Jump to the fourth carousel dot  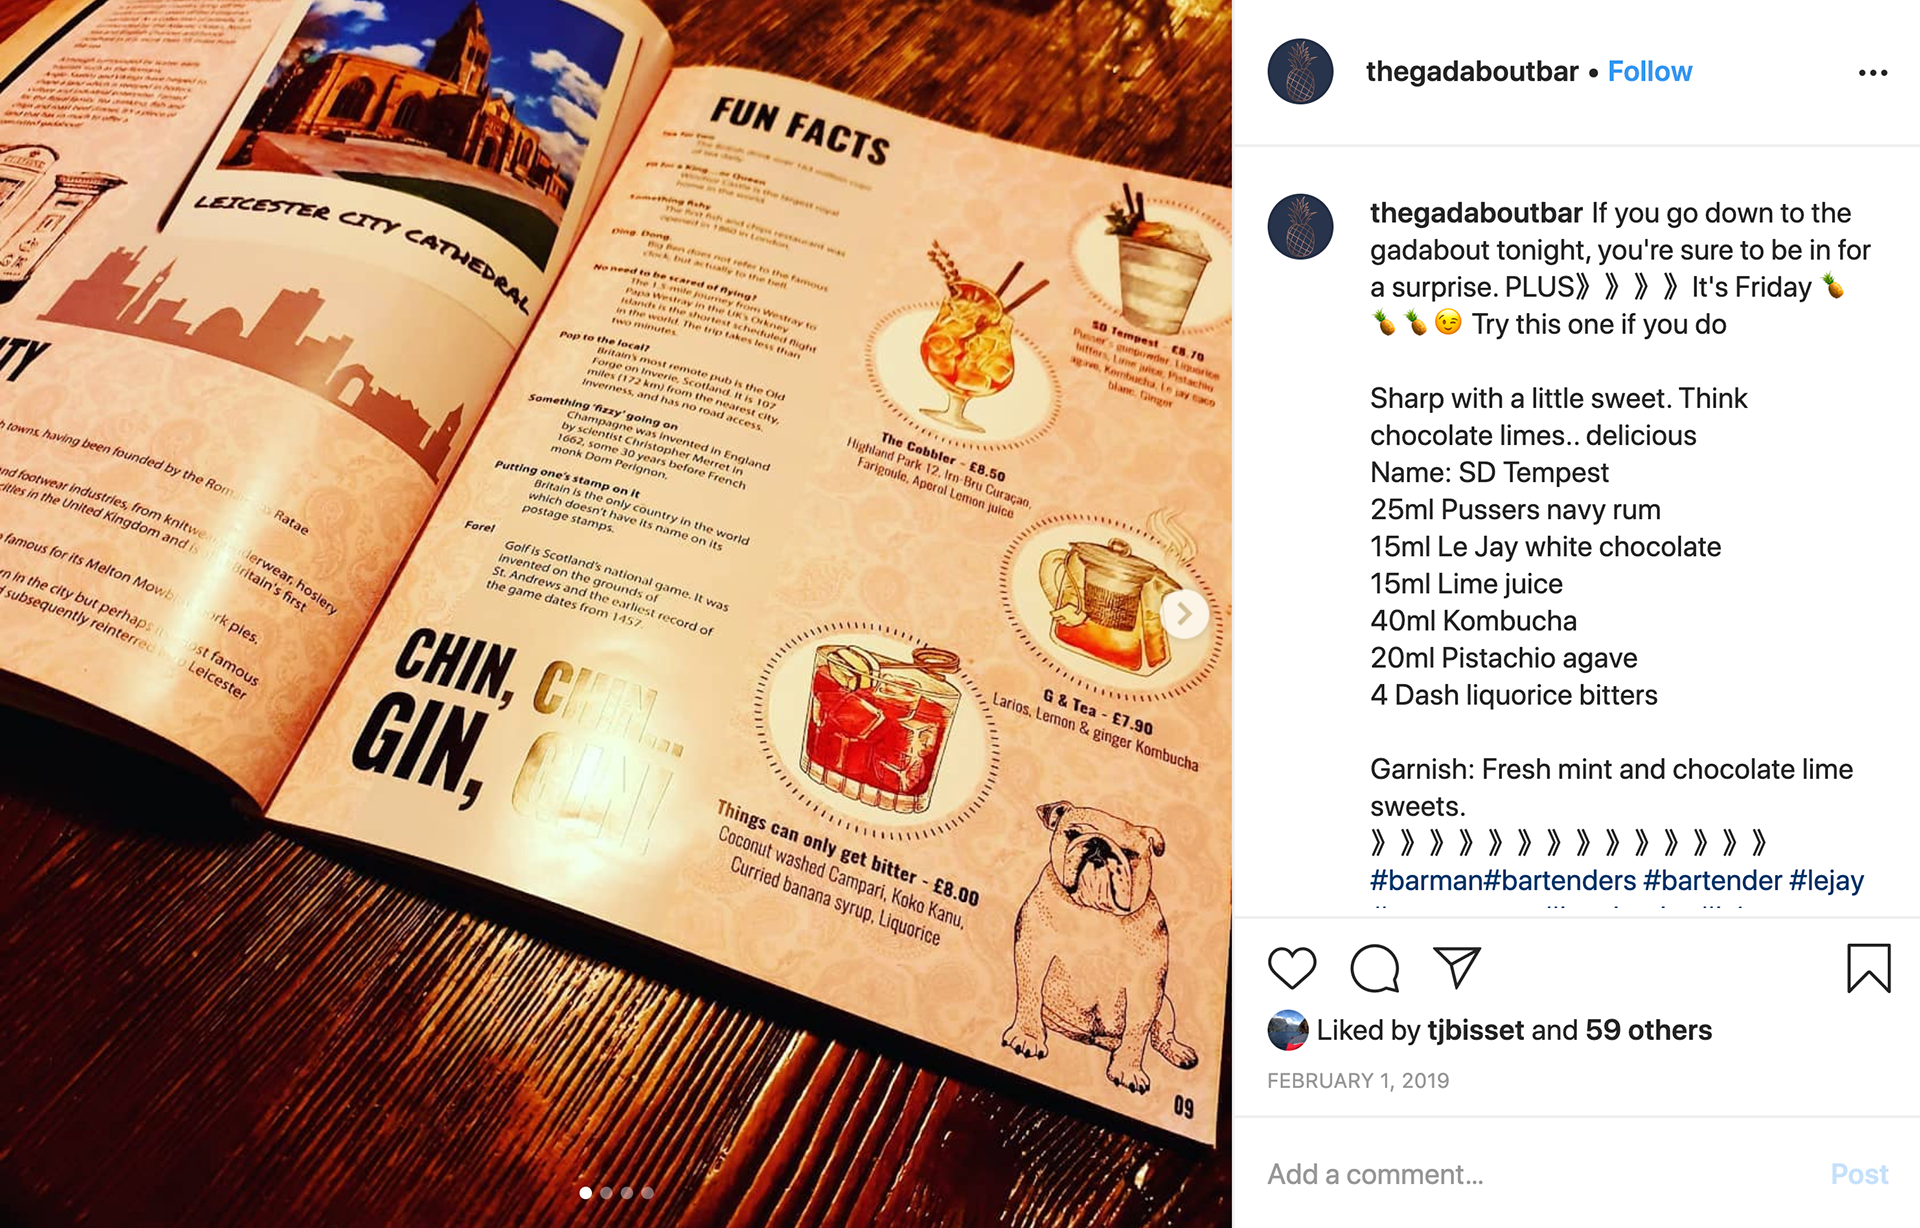click(648, 1192)
